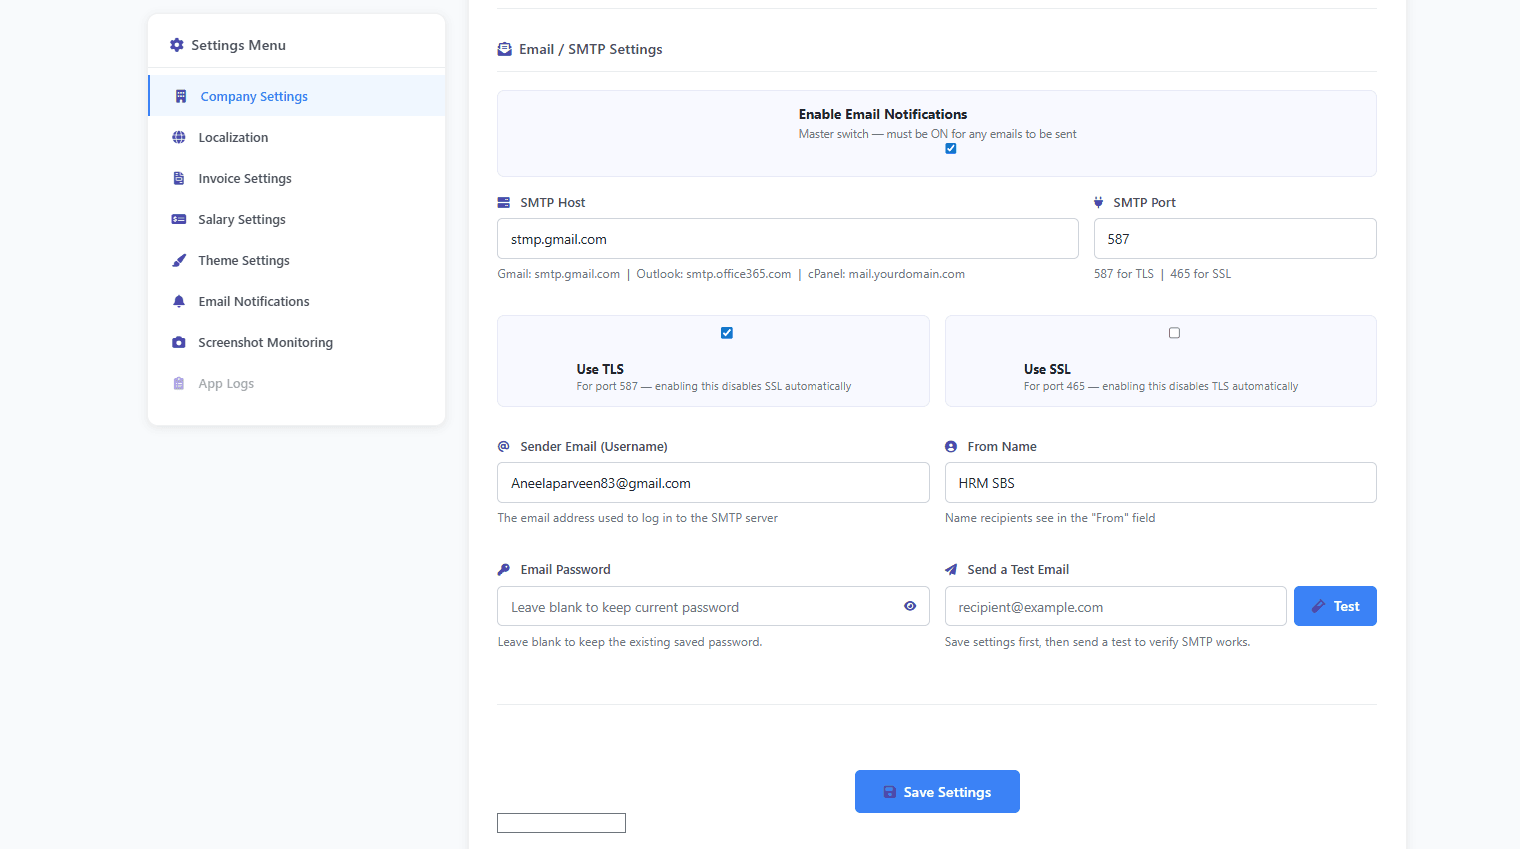The image size is (1520, 849).
Task: Click the Company Settings building icon
Action: [x=181, y=97]
